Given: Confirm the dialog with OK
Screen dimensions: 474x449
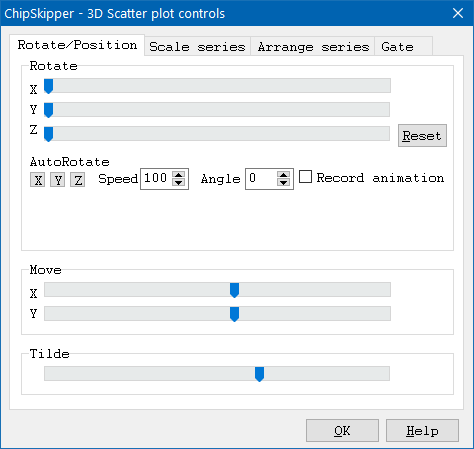Looking at the screenshot, I should tap(342, 431).
